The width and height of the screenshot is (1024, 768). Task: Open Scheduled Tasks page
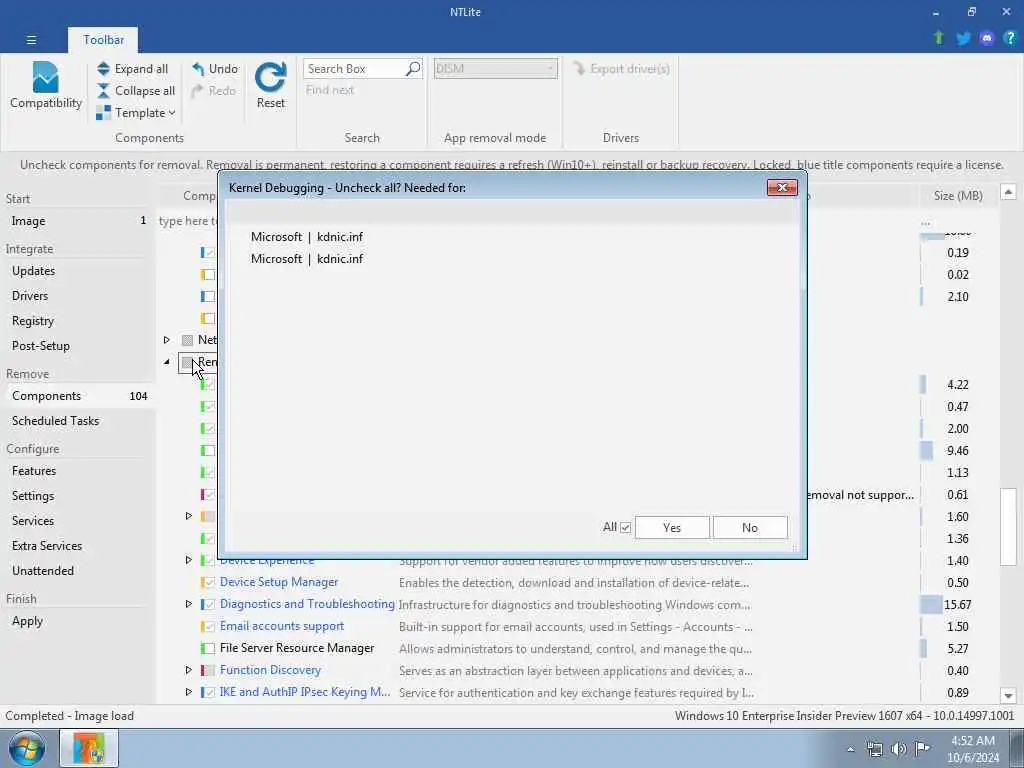point(78,421)
